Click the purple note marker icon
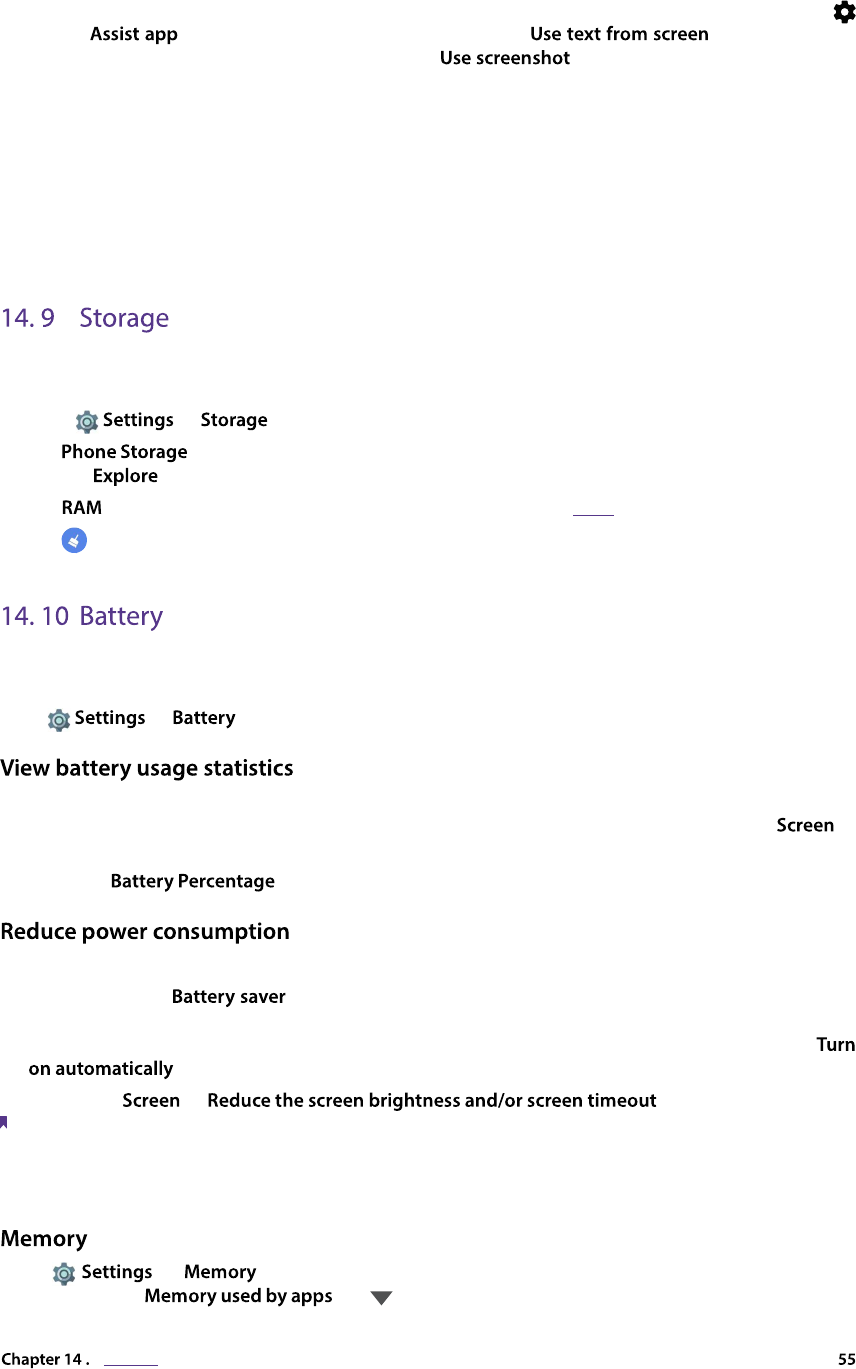 click(4, 1123)
